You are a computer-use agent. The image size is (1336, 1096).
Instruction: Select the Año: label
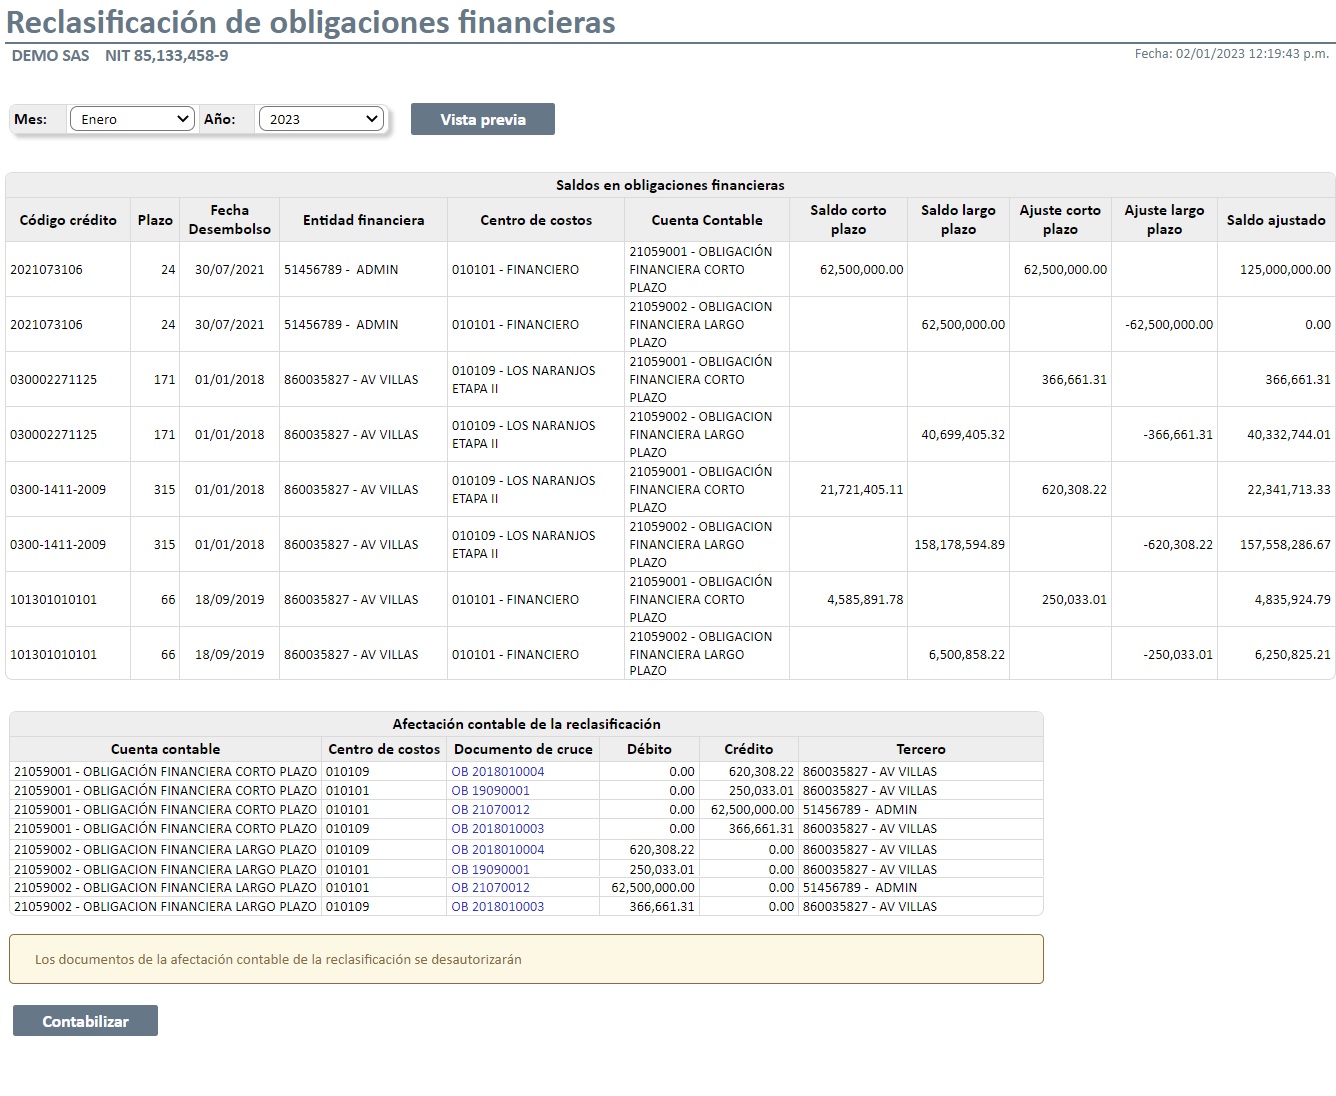tap(219, 119)
